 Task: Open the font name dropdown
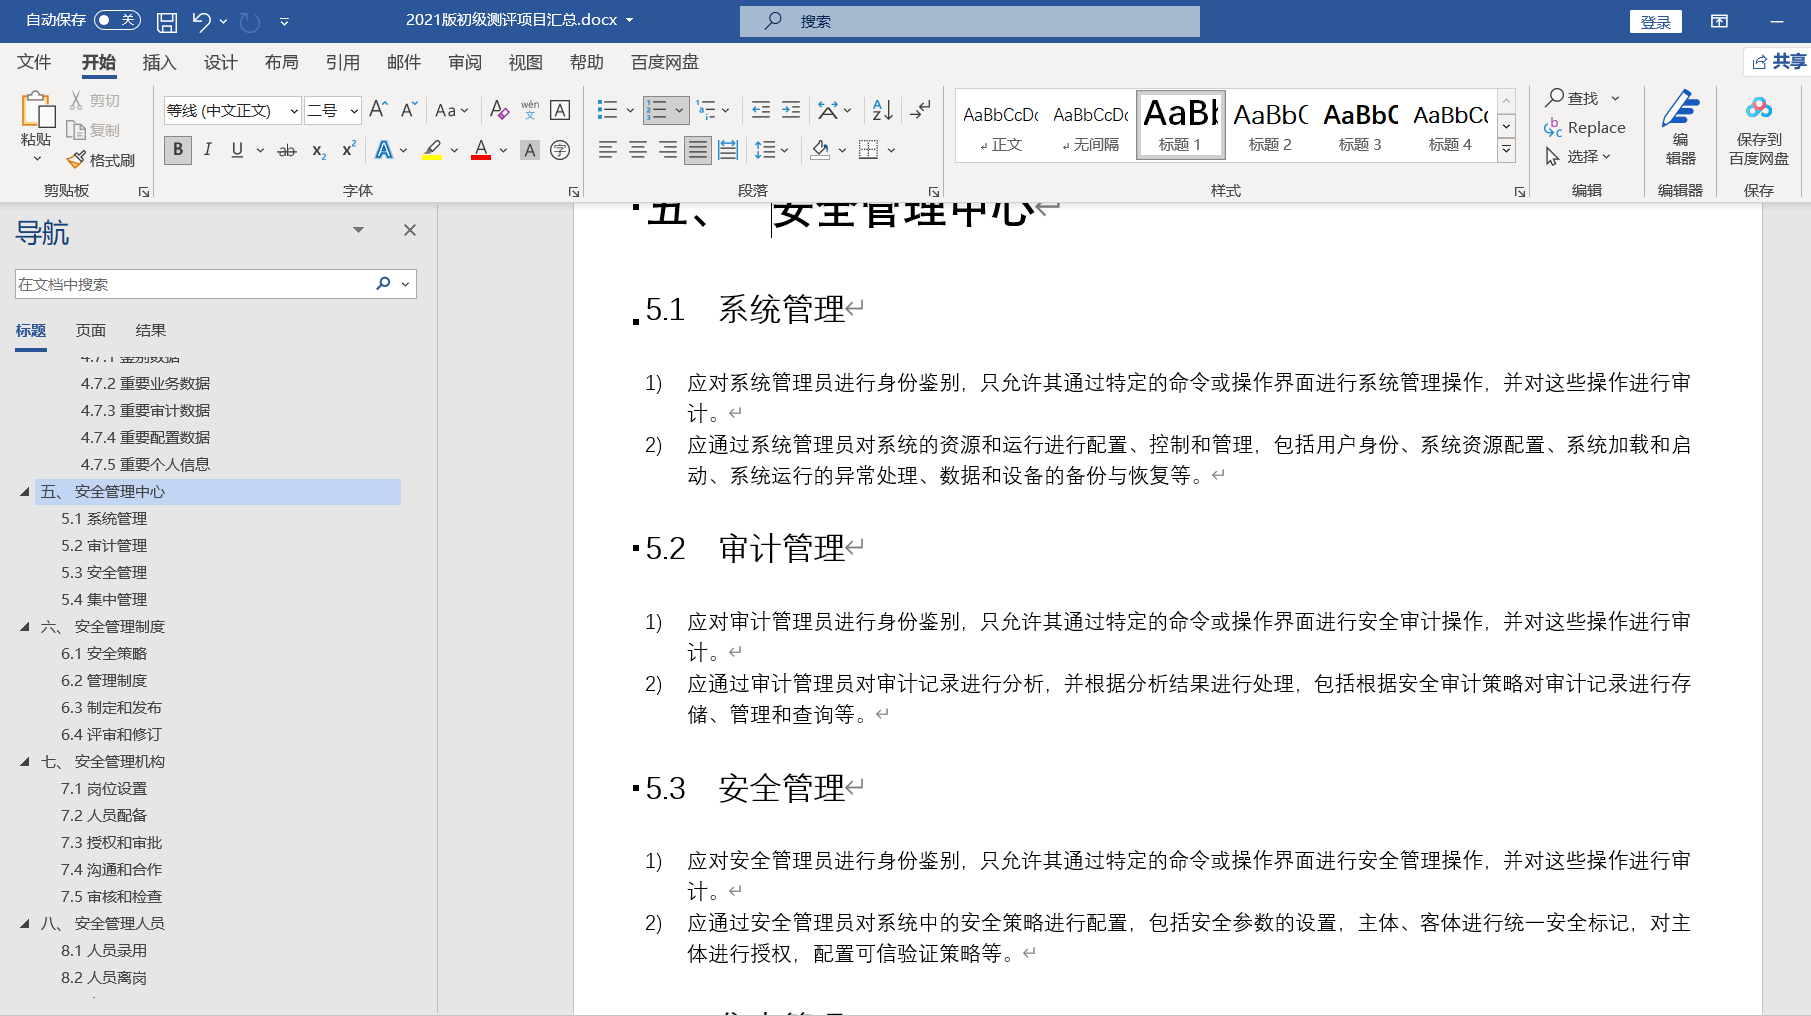pos(294,110)
